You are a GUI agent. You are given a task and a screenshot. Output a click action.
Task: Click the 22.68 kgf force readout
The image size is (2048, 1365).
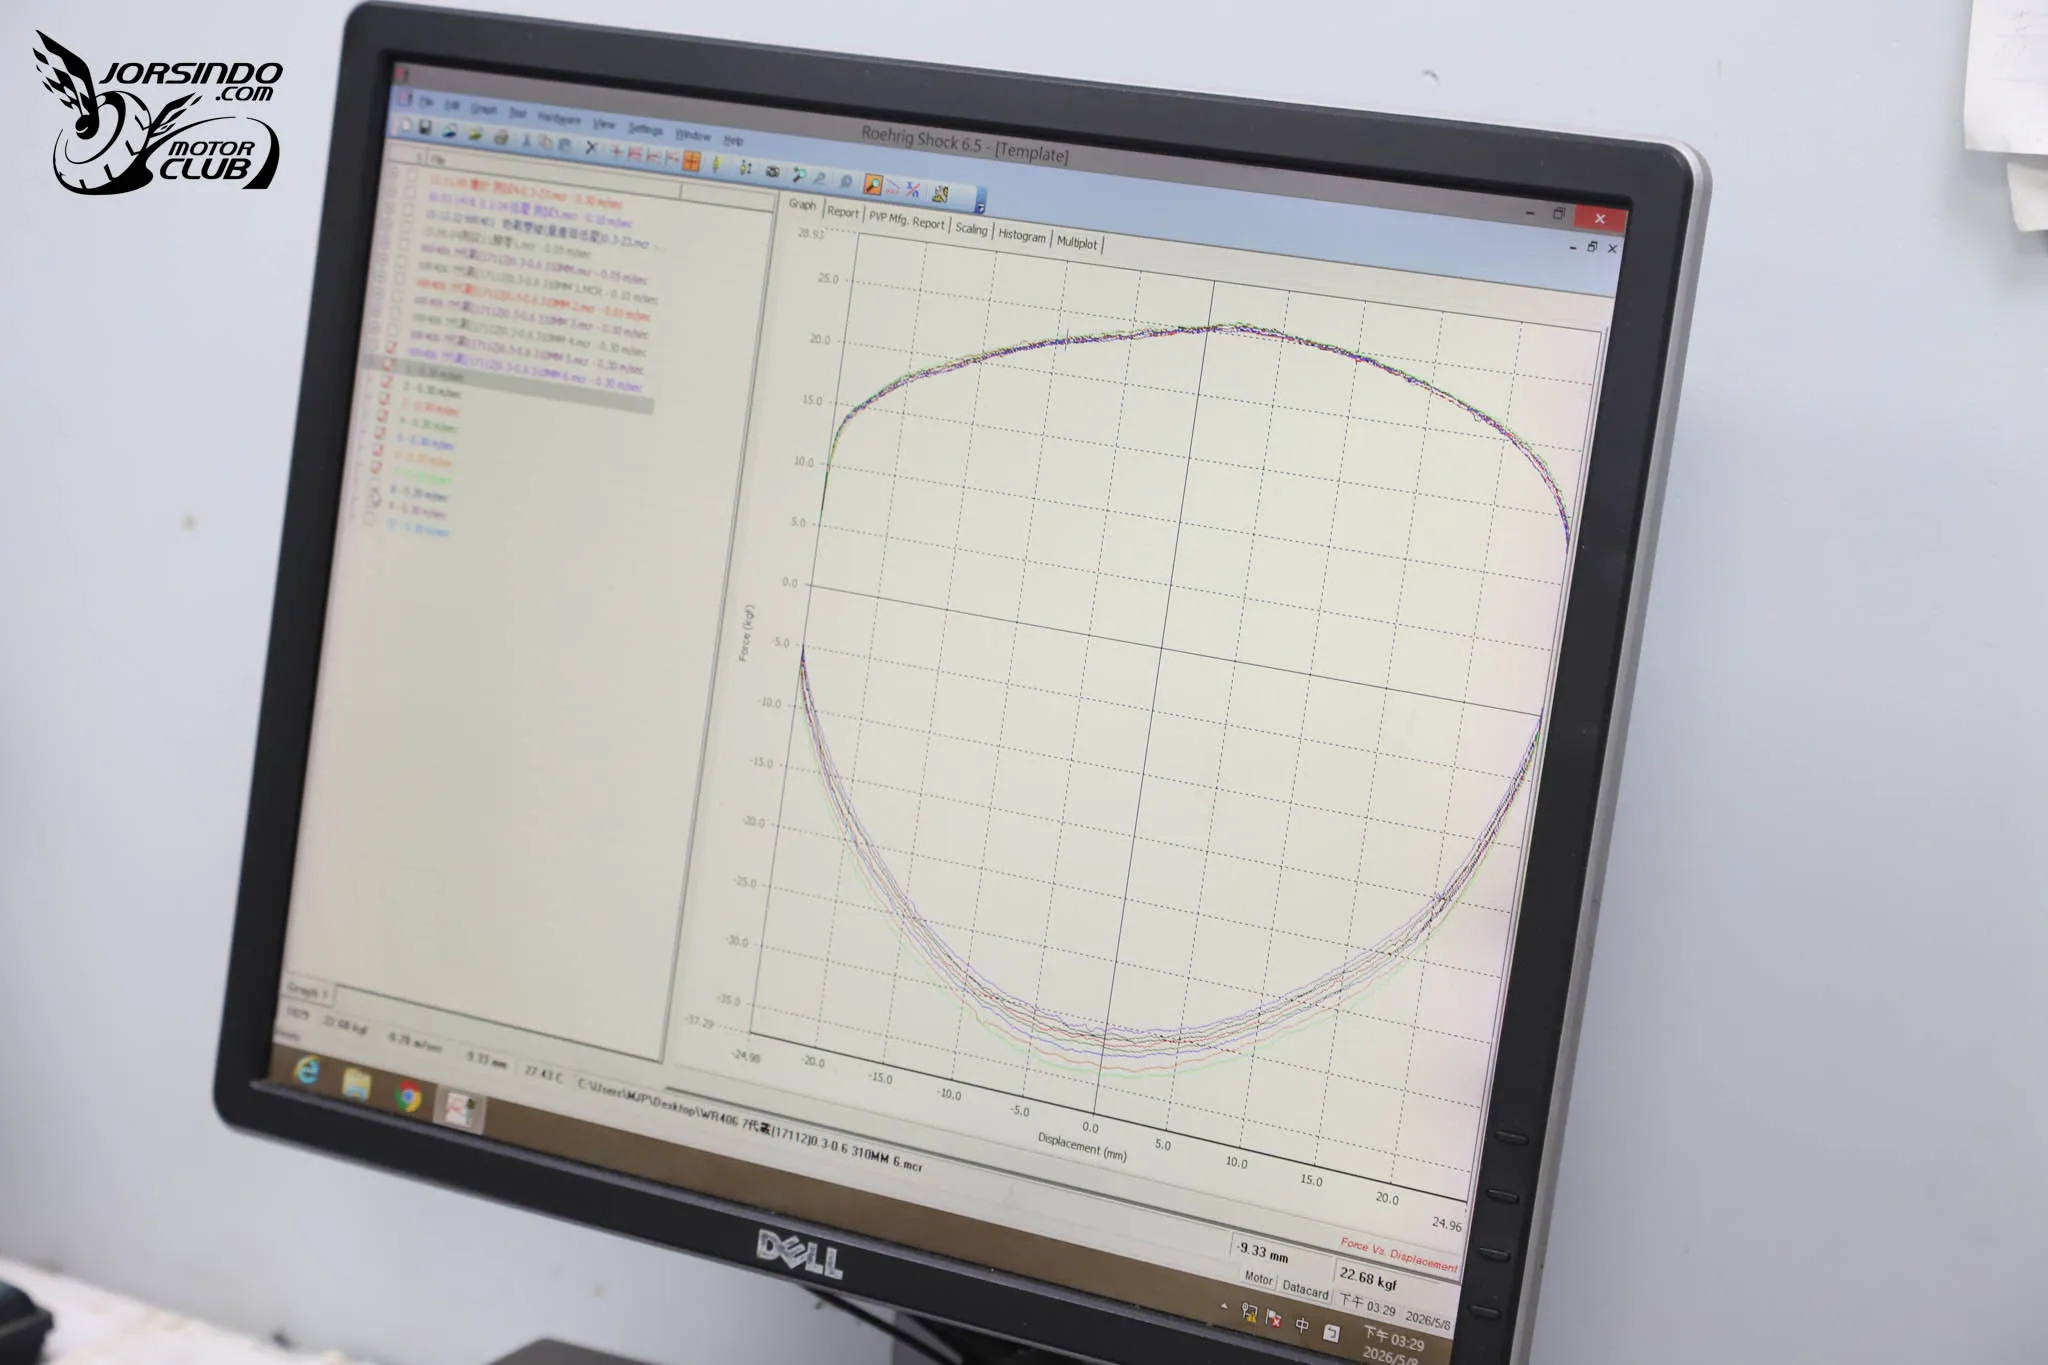pos(1368,1278)
